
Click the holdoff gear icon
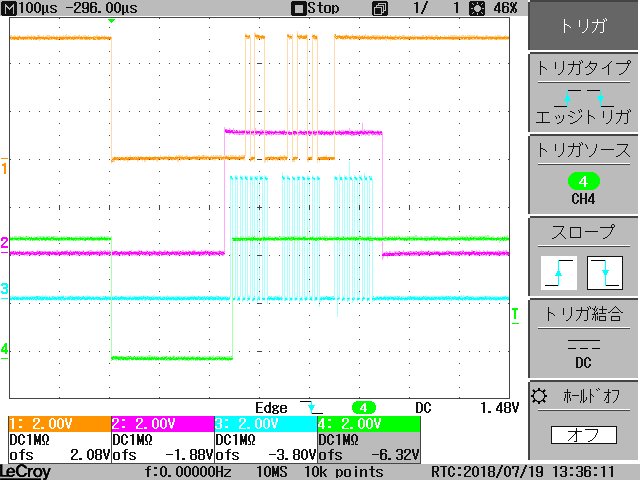pyautogui.click(x=539, y=396)
